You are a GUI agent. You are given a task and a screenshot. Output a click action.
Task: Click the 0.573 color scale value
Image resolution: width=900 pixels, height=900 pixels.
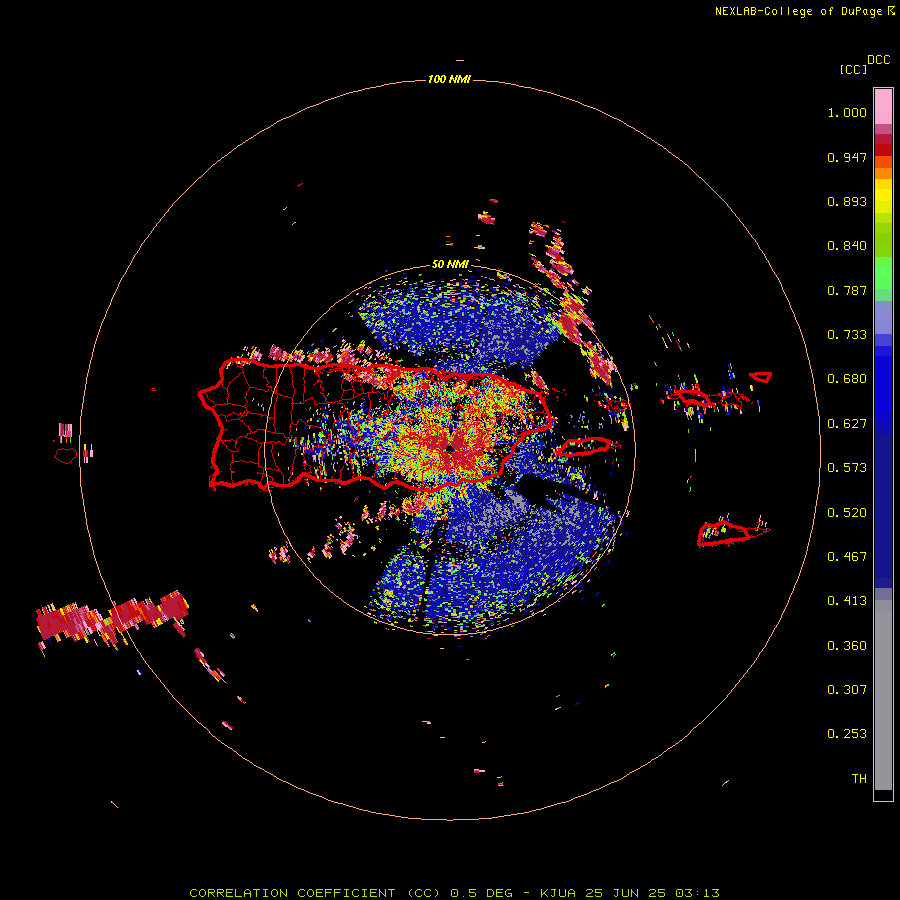tap(847, 468)
